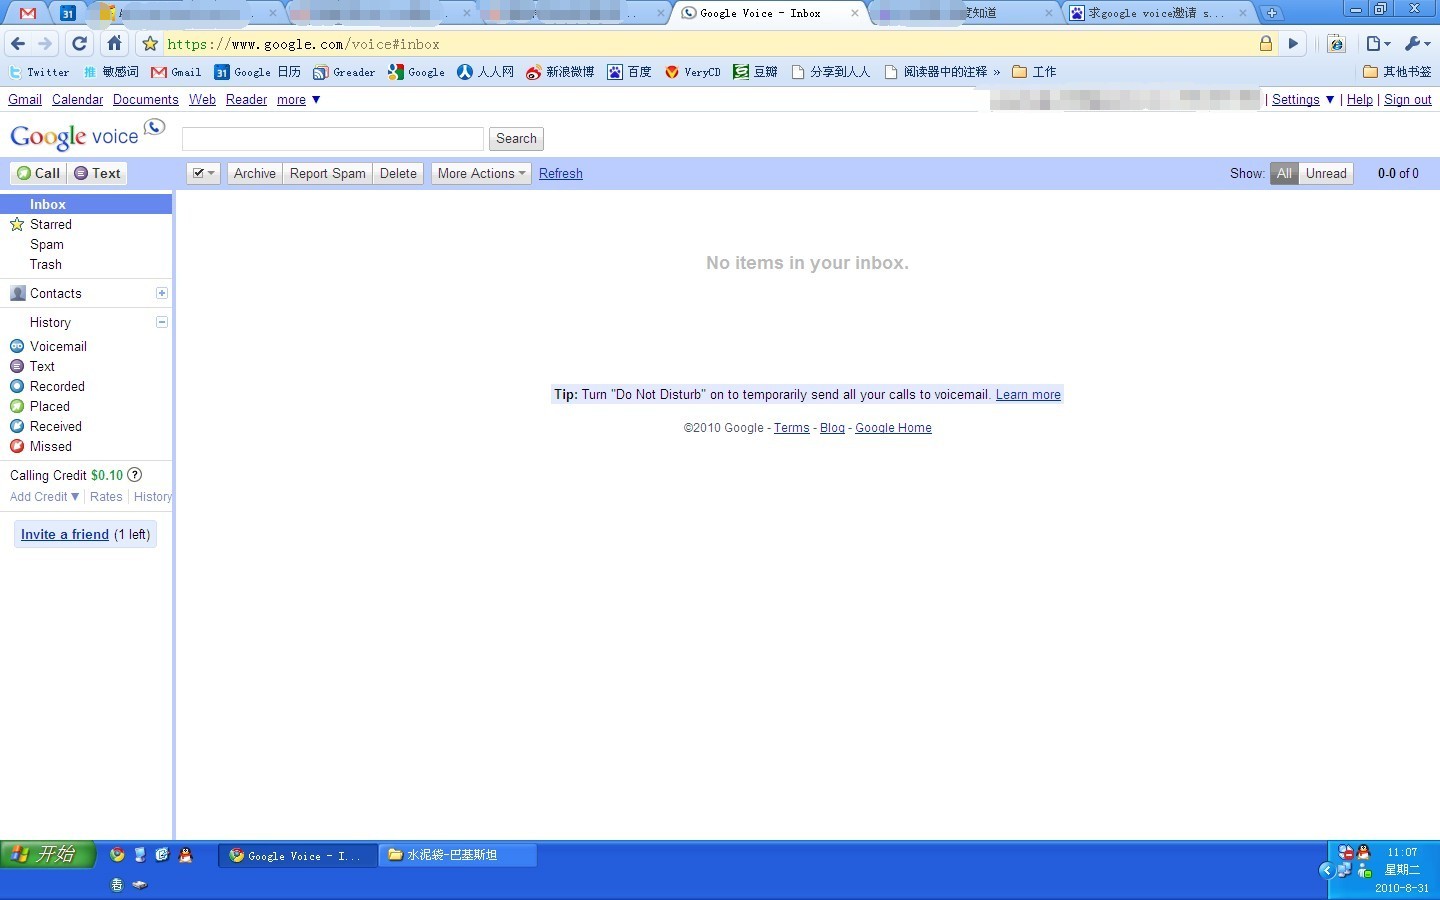The height and width of the screenshot is (900, 1440).
Task: Go back in browser history
Action: pos(18,44)
